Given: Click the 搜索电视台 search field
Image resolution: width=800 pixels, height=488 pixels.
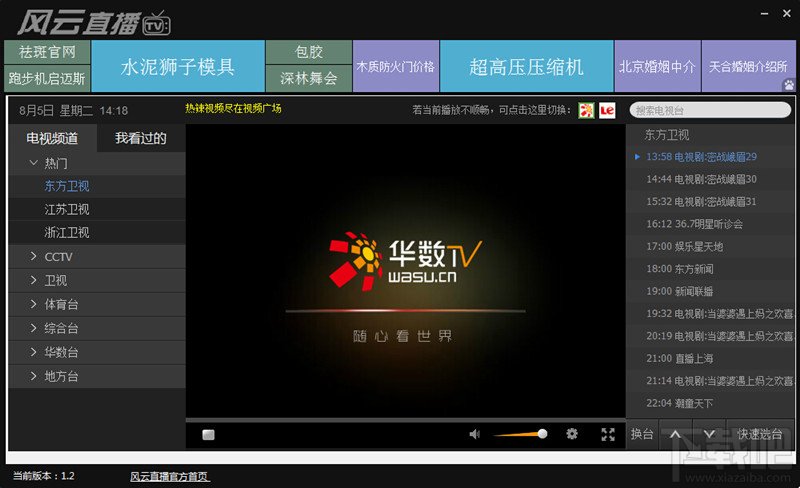Looking at the screenshot, I should pos(710,110).
